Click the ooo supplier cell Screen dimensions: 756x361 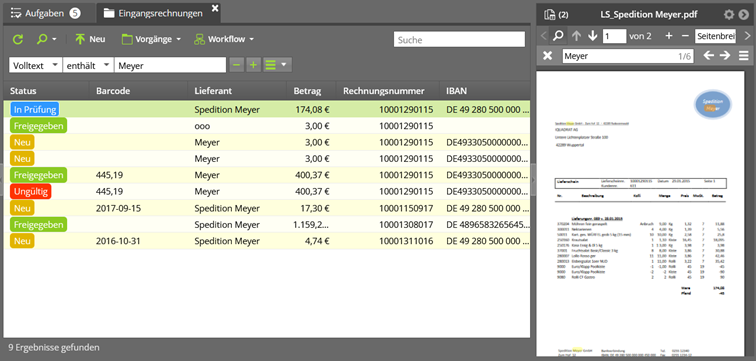point(202,126)
